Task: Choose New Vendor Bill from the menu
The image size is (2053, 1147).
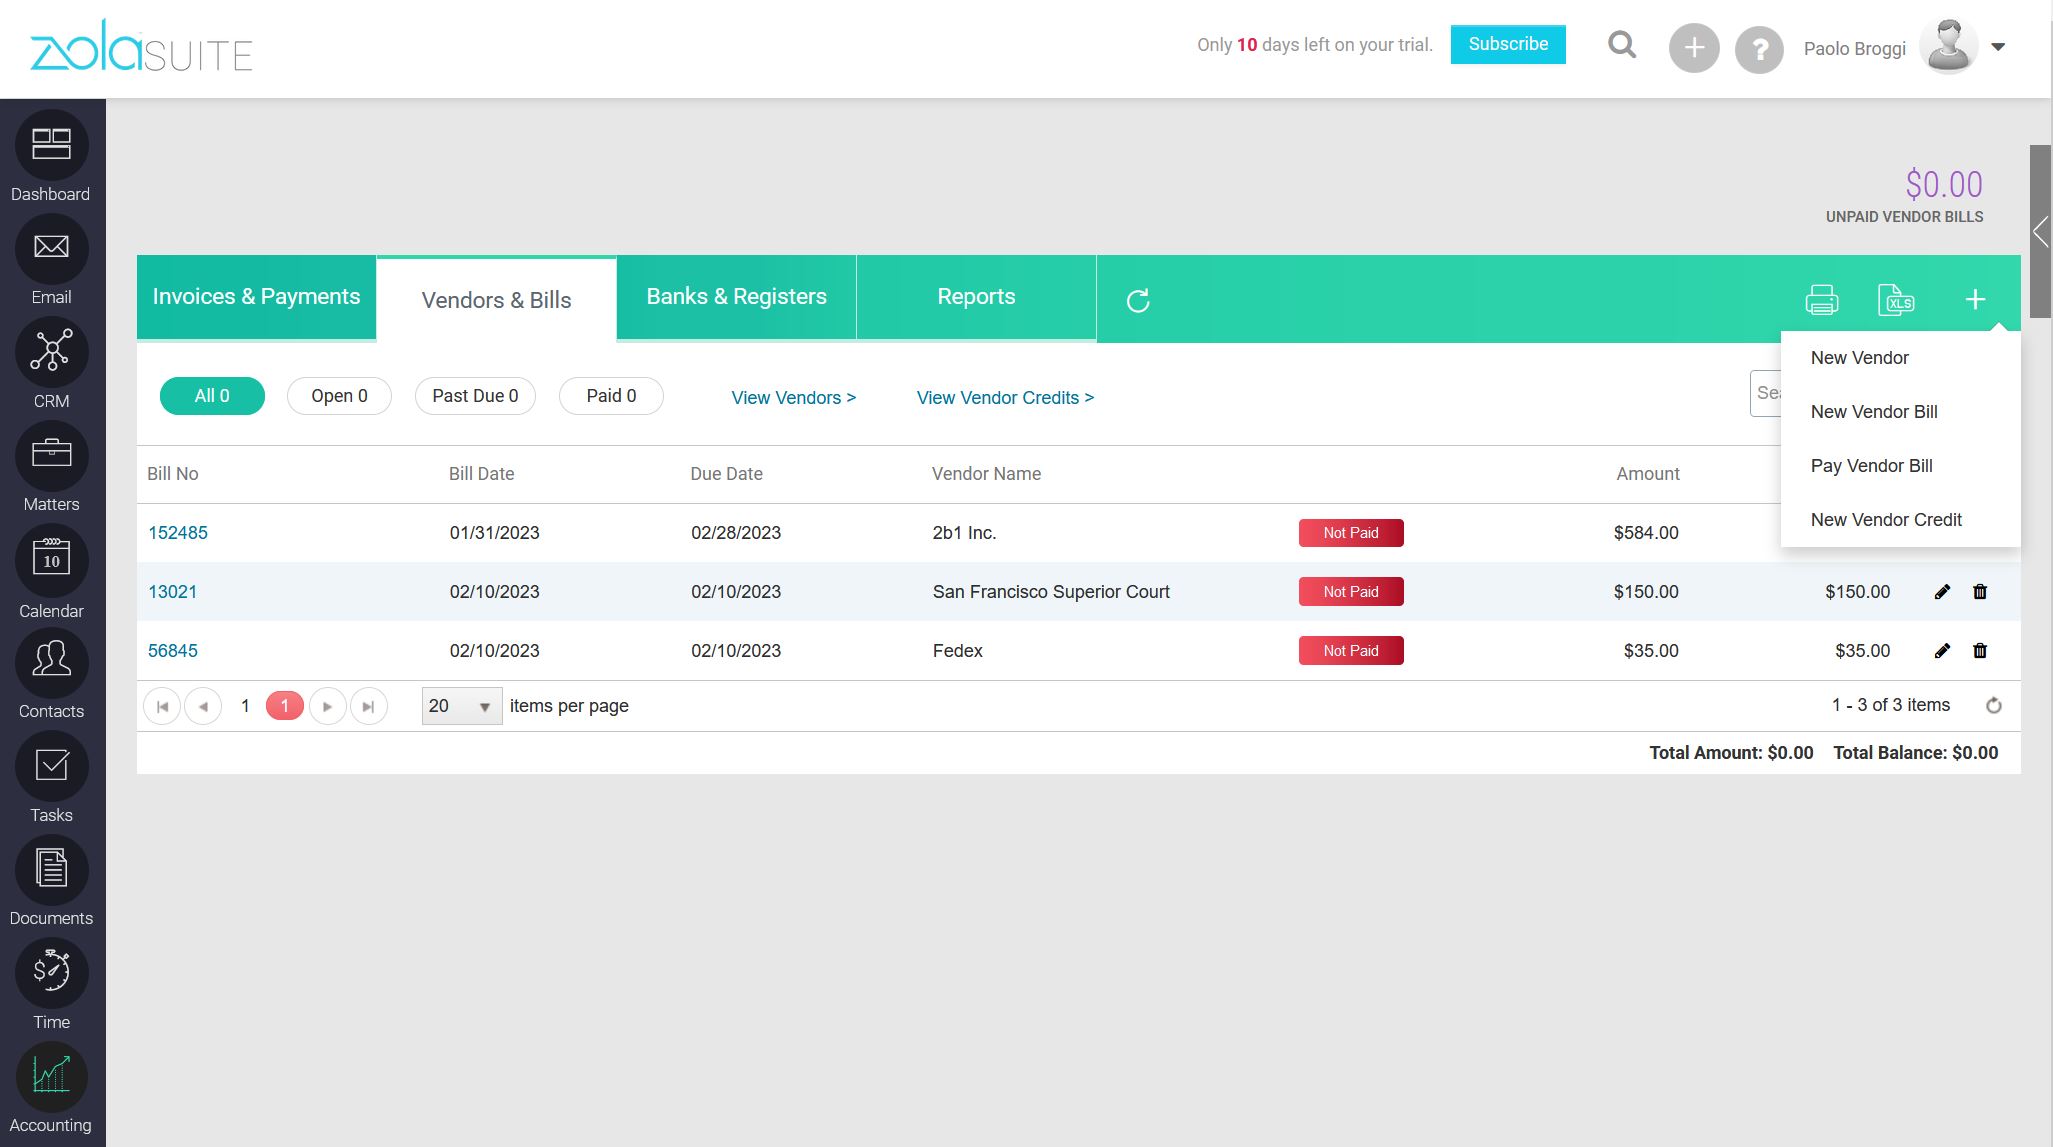Action: pos(1874,411)
